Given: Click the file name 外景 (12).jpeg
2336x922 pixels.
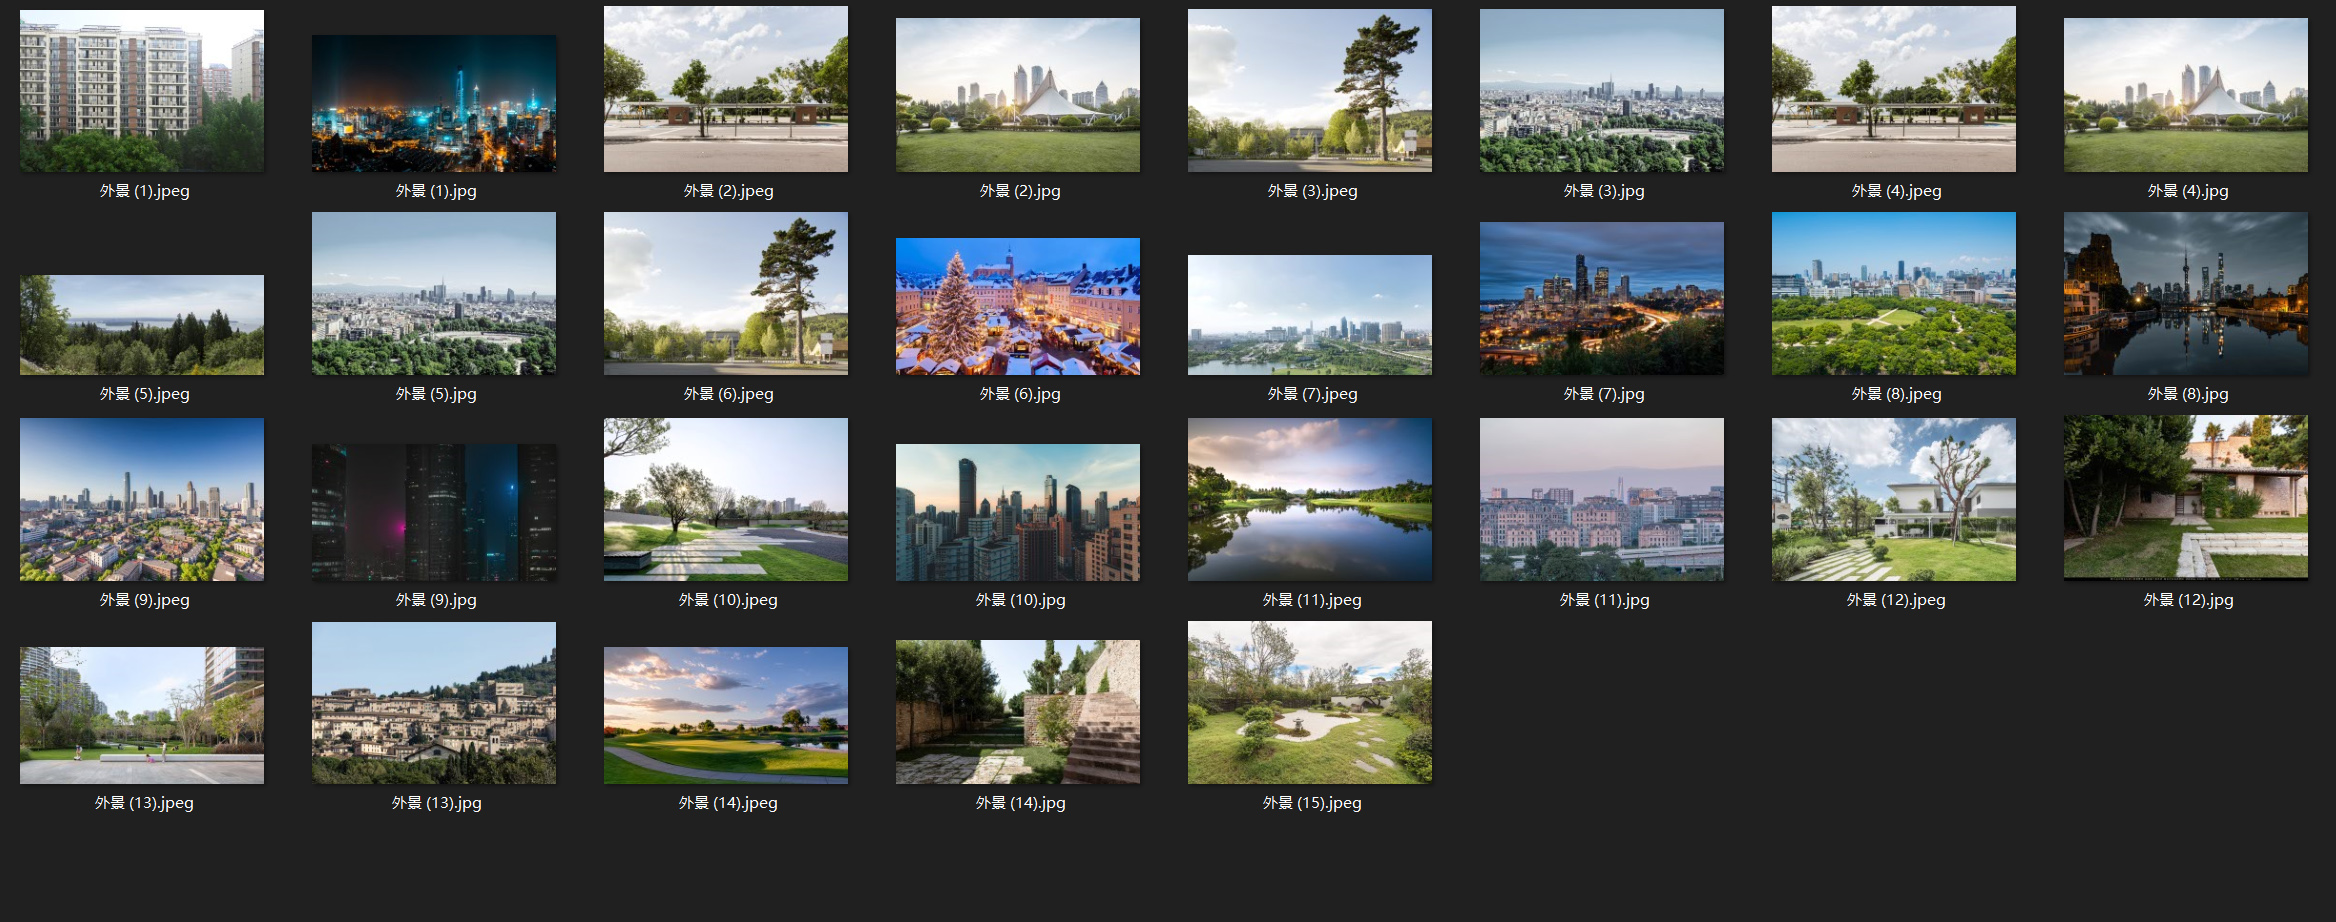Looking at the screenshot, I should (x=1896, y=600).
